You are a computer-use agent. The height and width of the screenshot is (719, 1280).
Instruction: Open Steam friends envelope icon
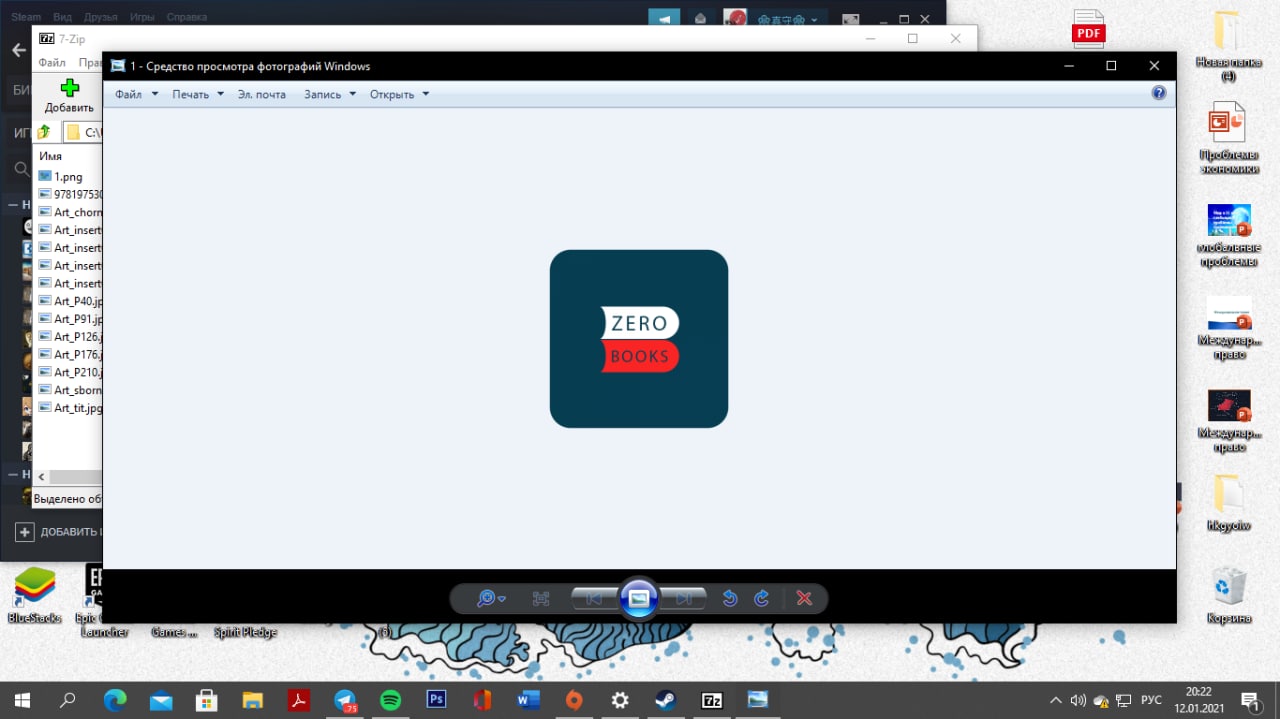pyautogui.click(x=701, y=18)
